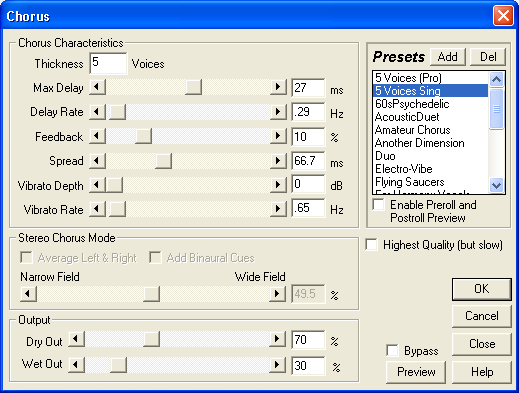Image resolution: width=519 pixels, height=393 pixels.
Task: Click the Narrow/Wide Field slider thumb
Action: [x=151, y=294]
